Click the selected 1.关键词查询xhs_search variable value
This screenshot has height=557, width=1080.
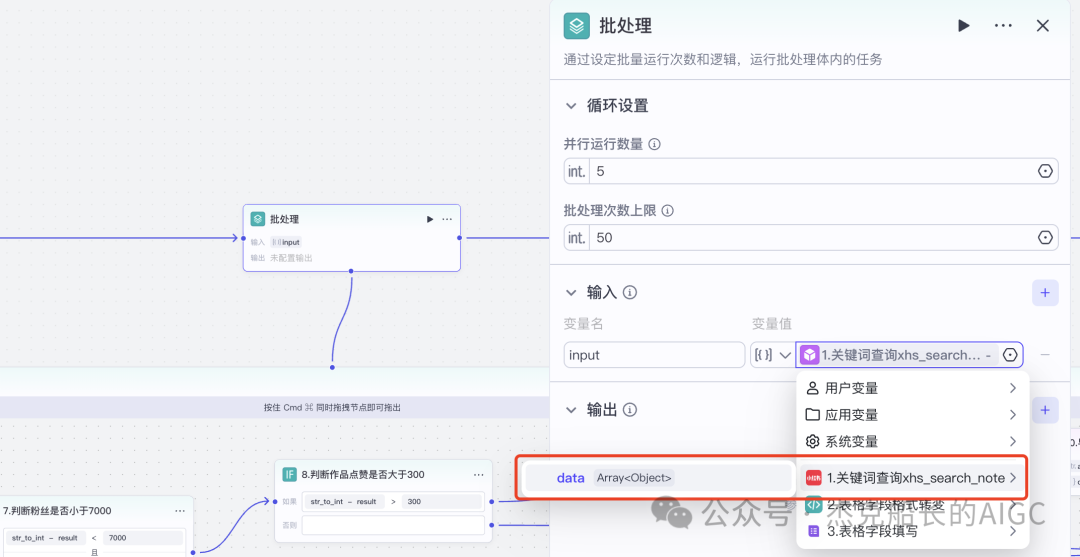point(897,355)
